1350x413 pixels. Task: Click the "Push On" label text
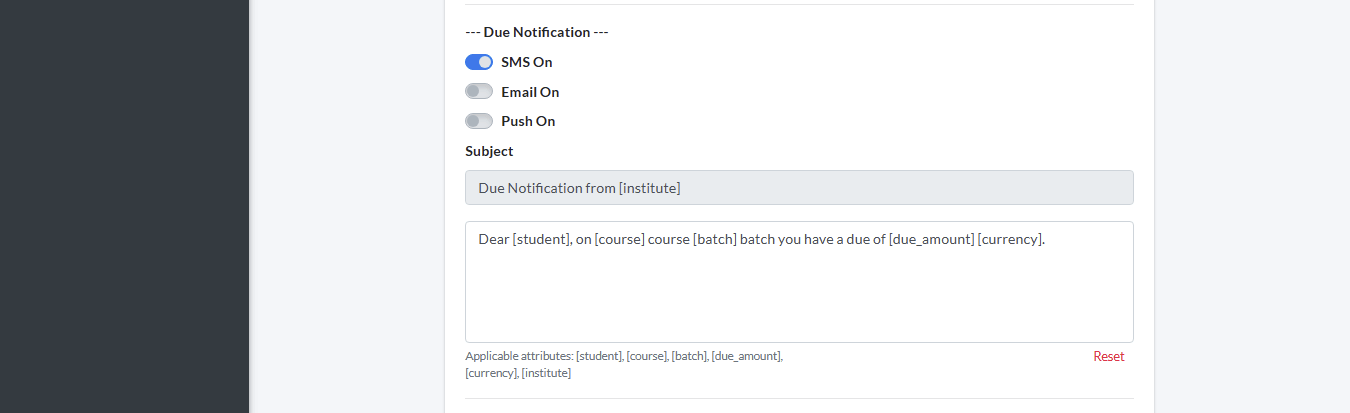point(527,121)
